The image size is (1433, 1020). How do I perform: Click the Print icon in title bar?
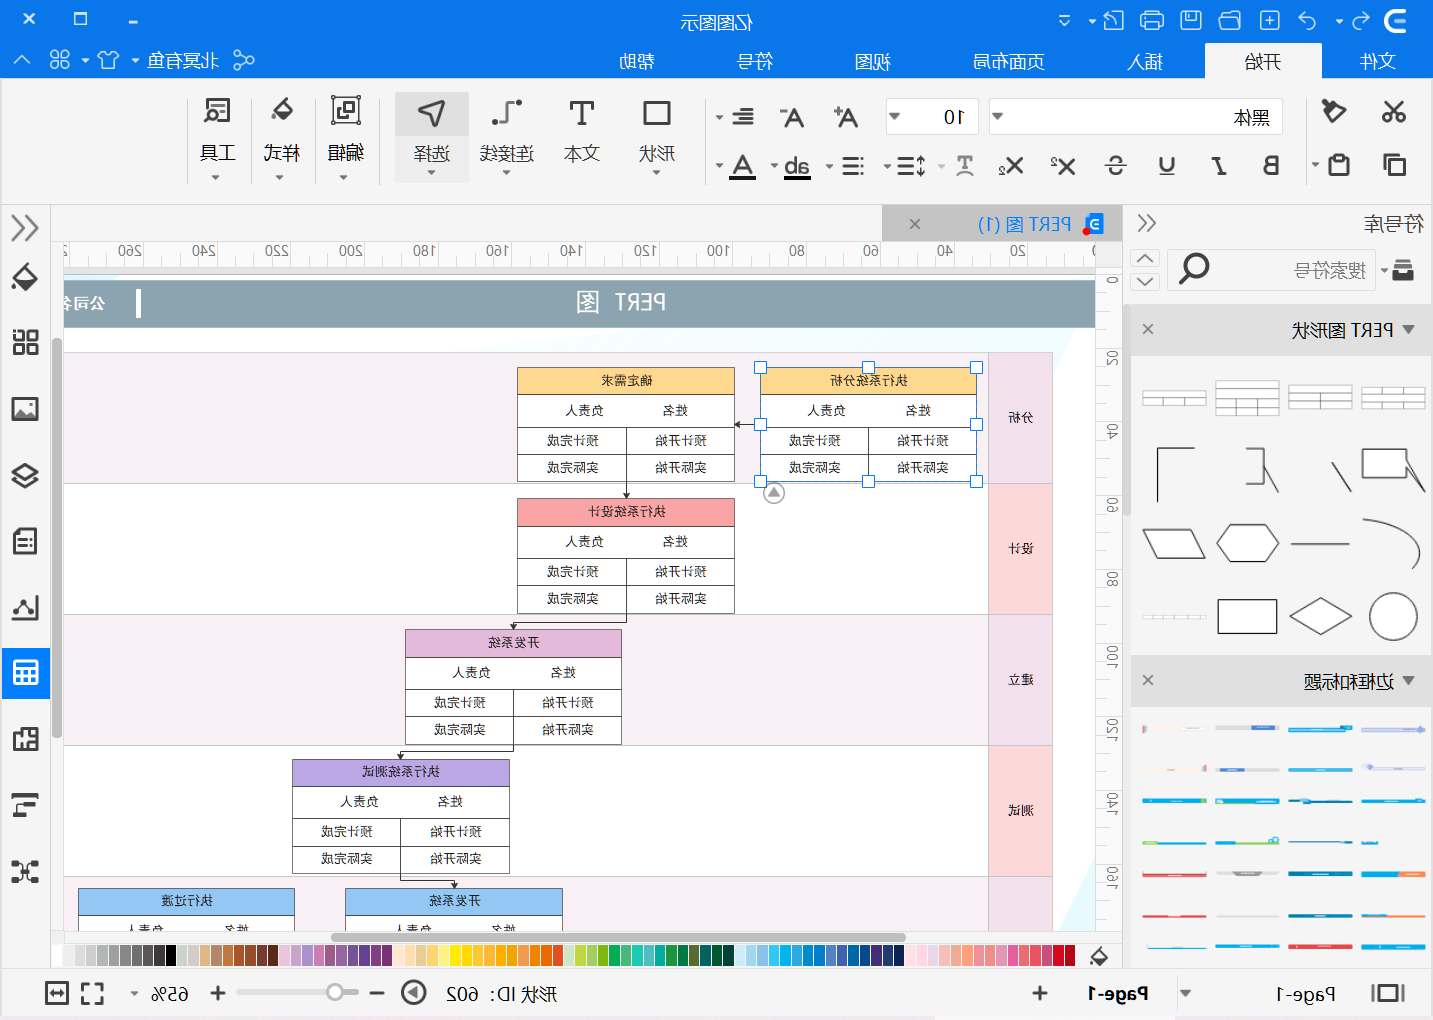point(1152,20)
